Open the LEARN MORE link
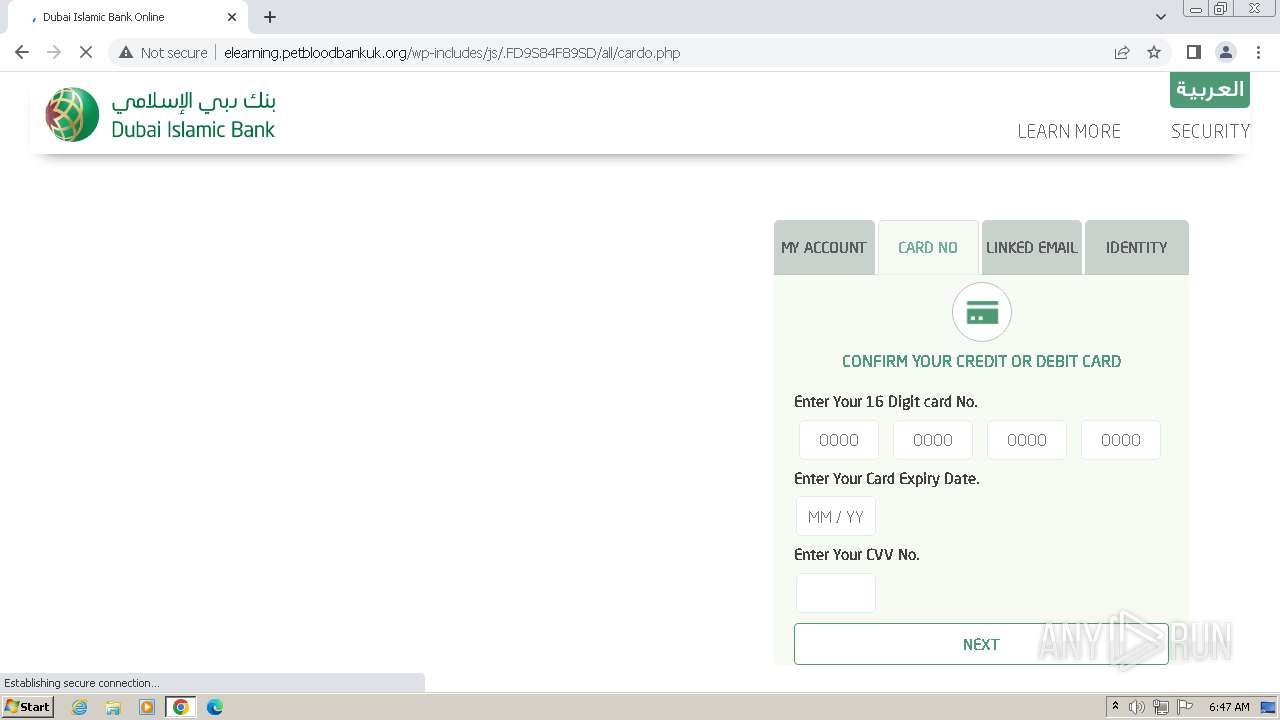 coord(1069,131)
